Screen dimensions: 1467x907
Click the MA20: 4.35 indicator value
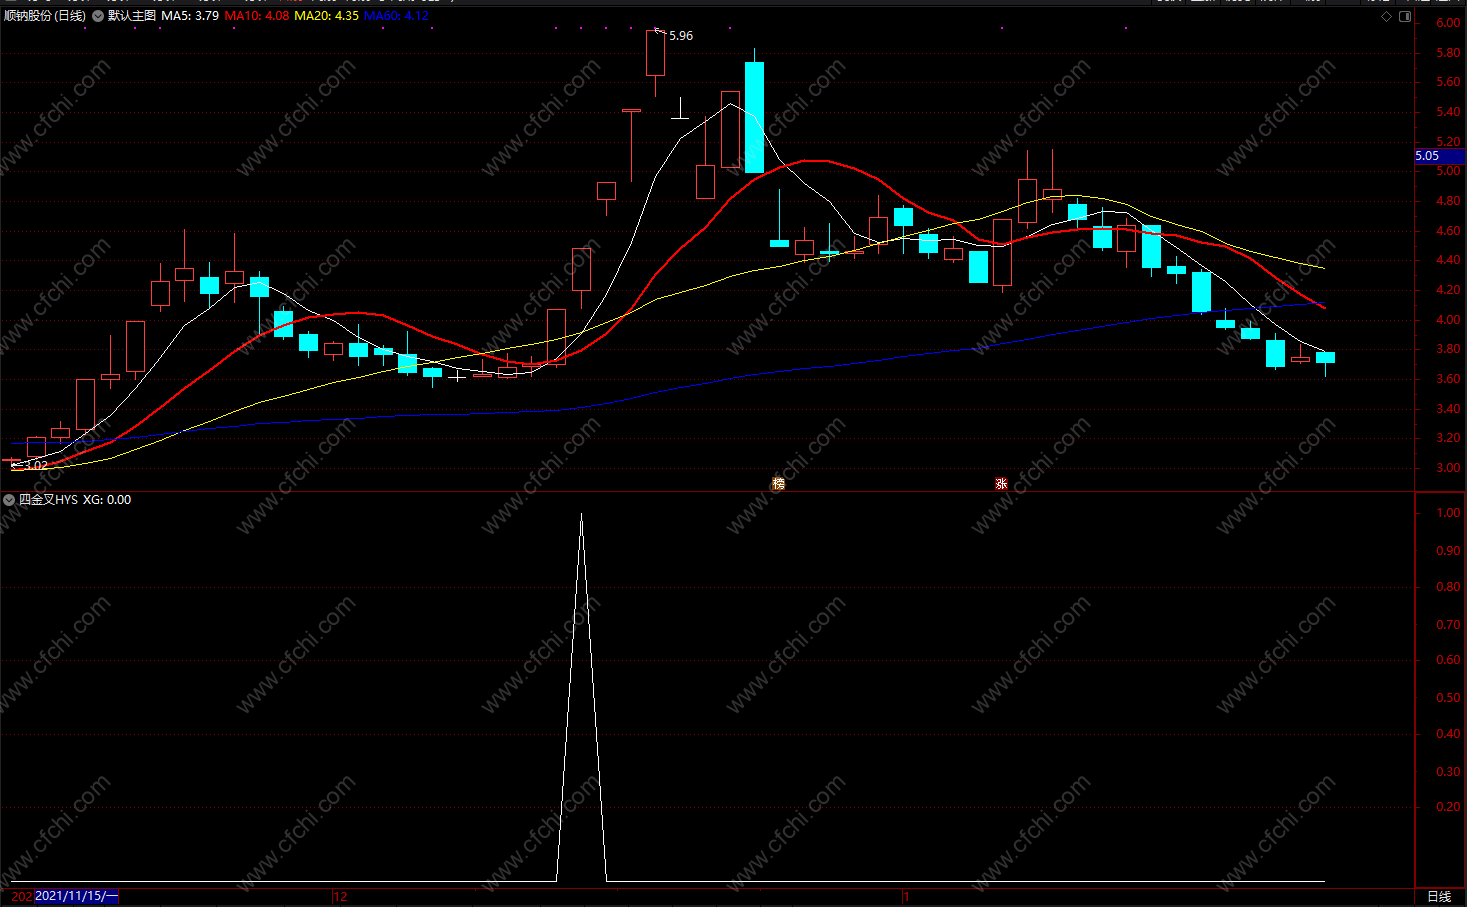pos(327,16)
